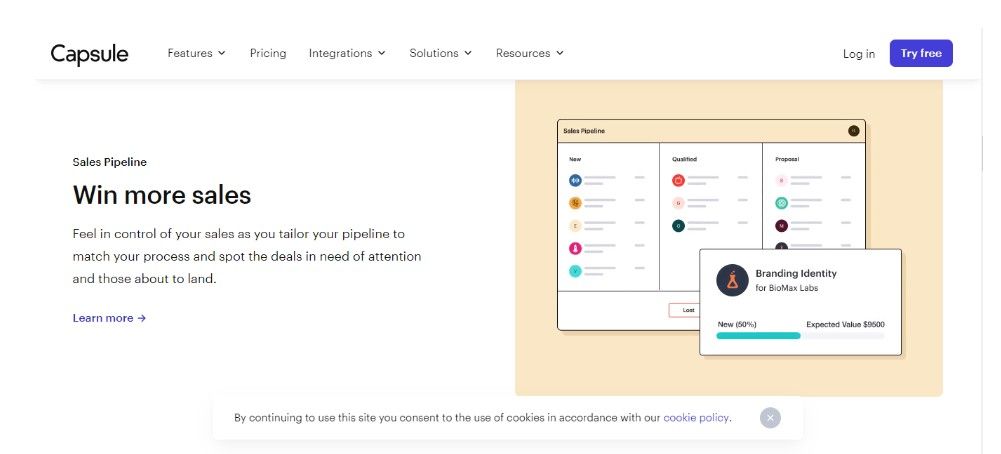Click the Capsule logo
1001x454 pixels.
pyautogui.click(x=90, y=54)
